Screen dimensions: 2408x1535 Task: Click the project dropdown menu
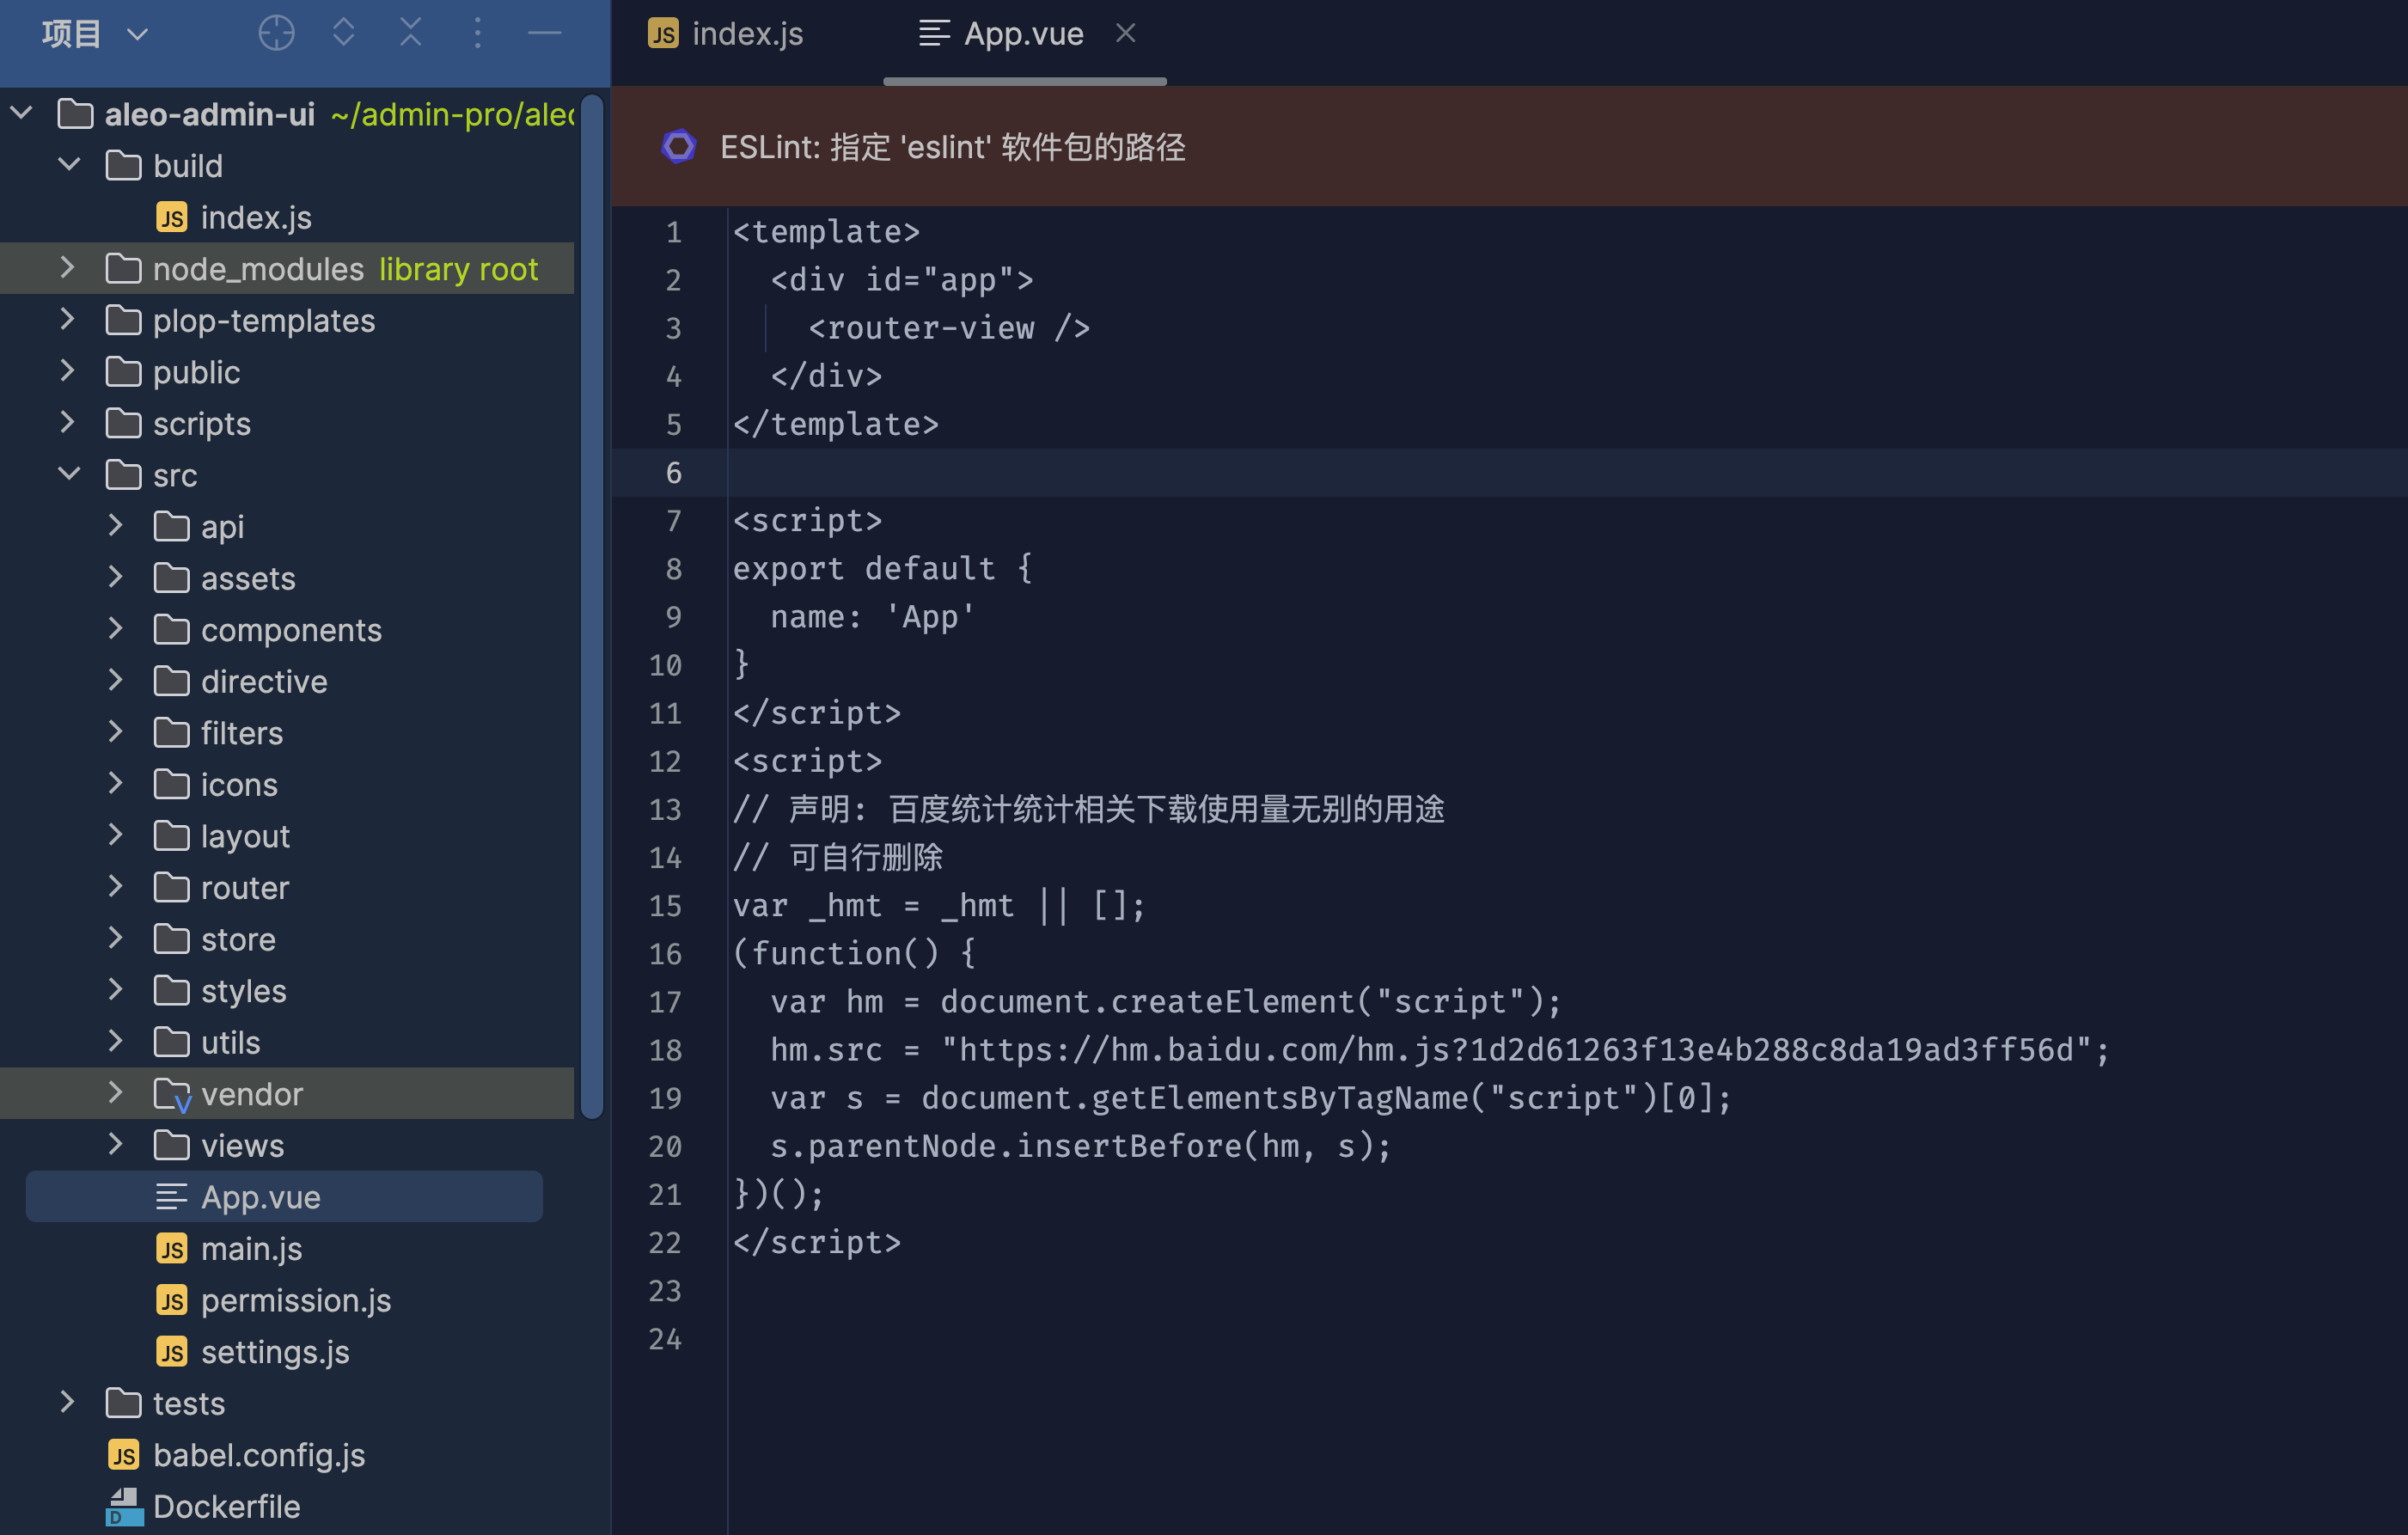point(79,30)
